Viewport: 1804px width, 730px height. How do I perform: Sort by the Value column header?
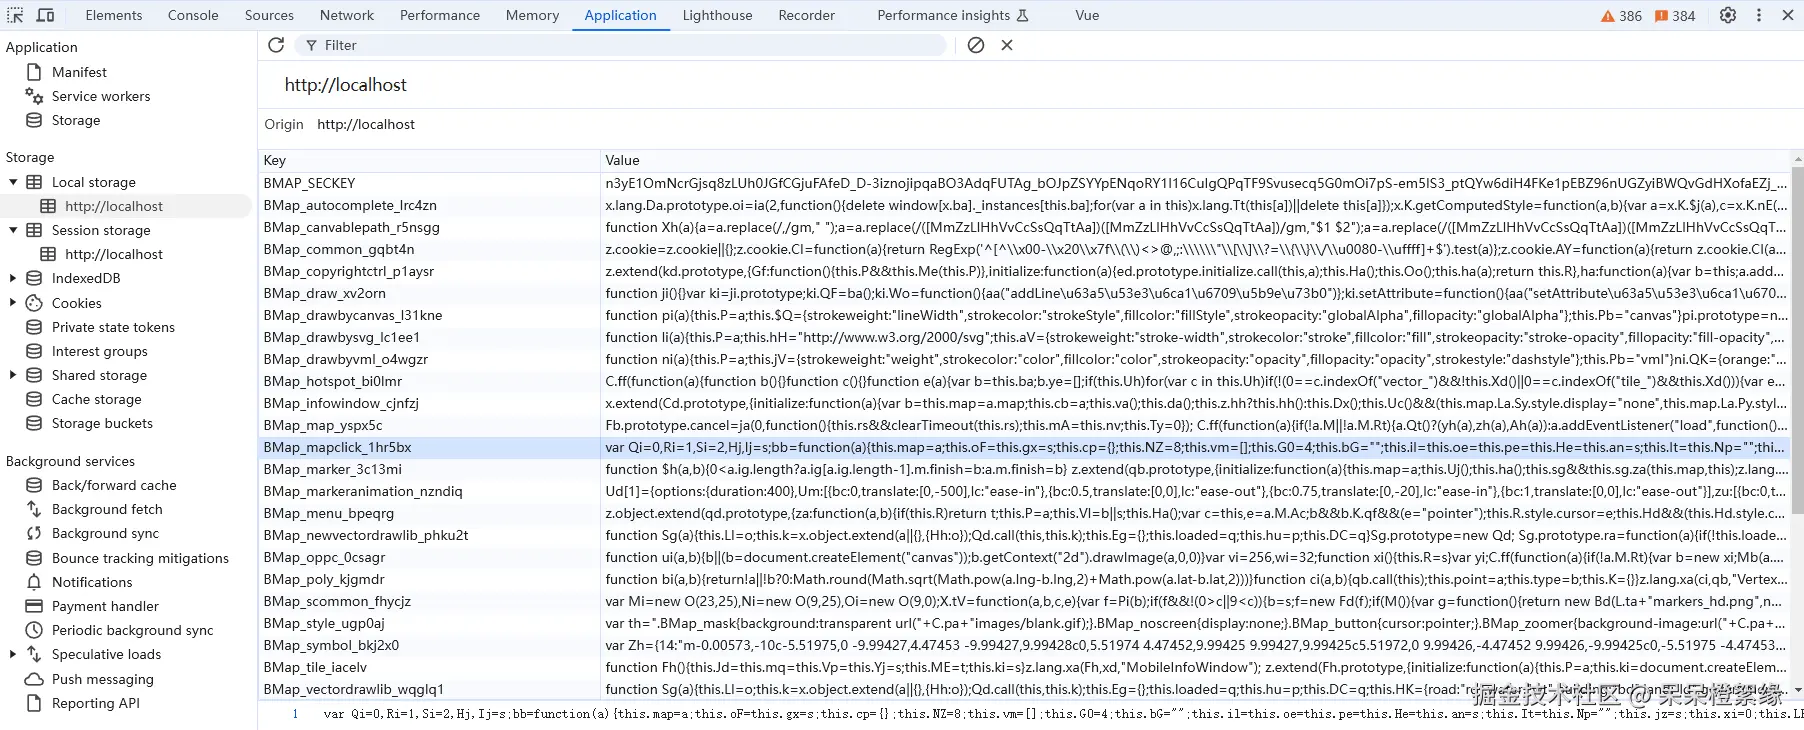[1194, 160]
